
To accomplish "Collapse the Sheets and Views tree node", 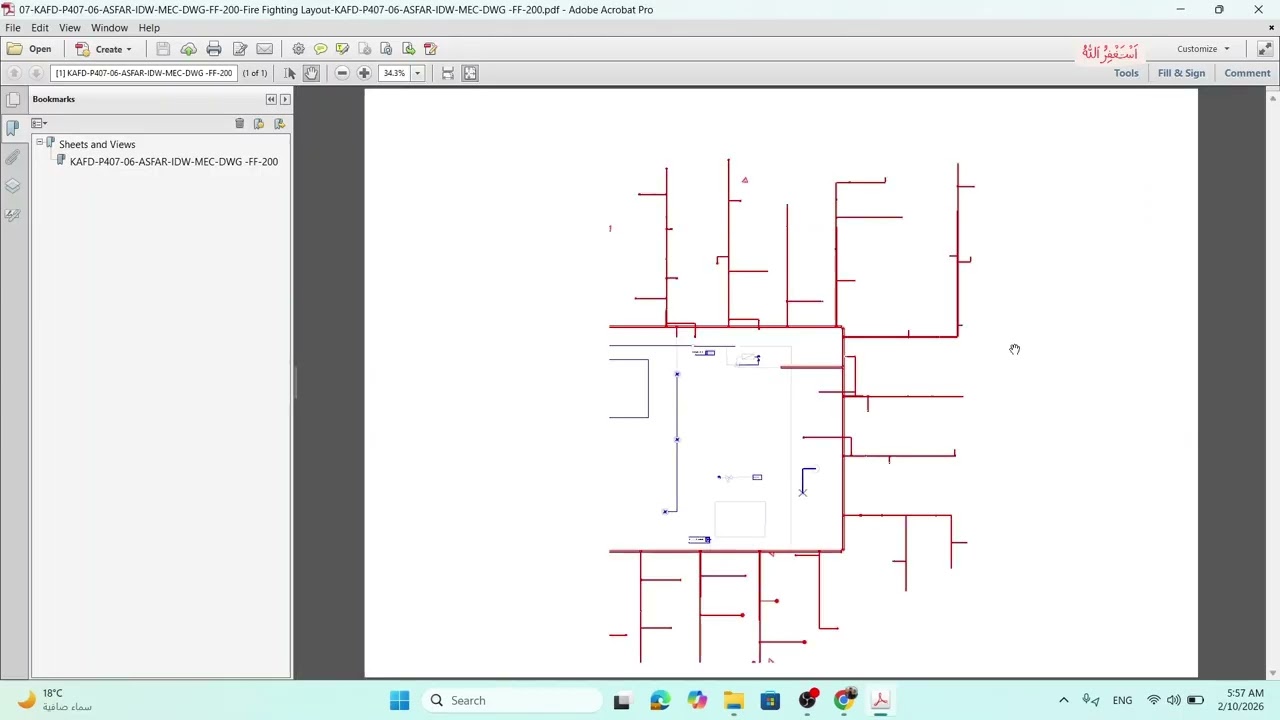I will tap(40, 143).
